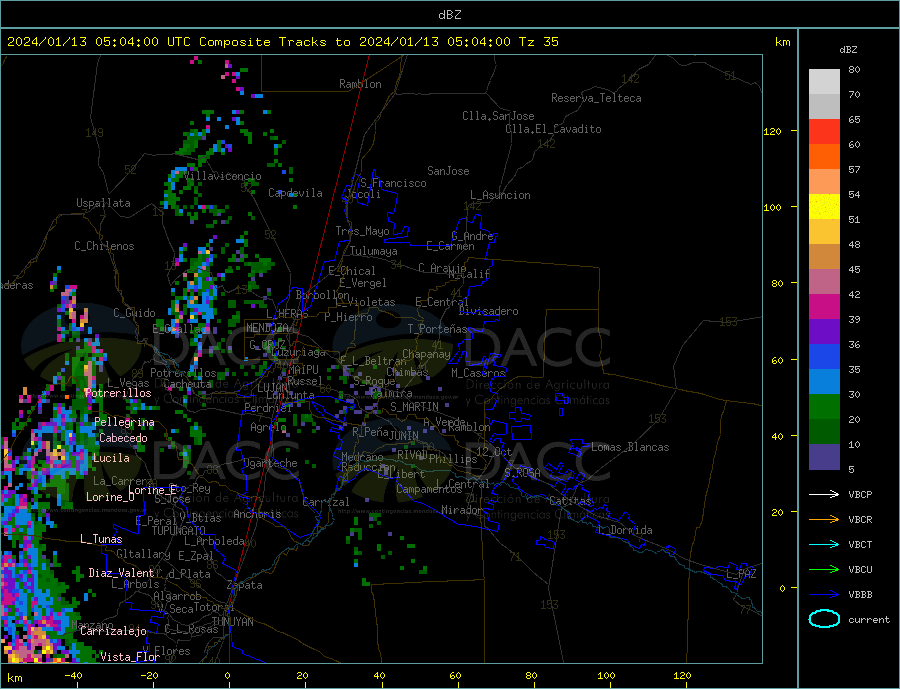This screenshot has height=689, width=900.
Task: Click the green VBCU arrow legend icon
Action: 824,570
